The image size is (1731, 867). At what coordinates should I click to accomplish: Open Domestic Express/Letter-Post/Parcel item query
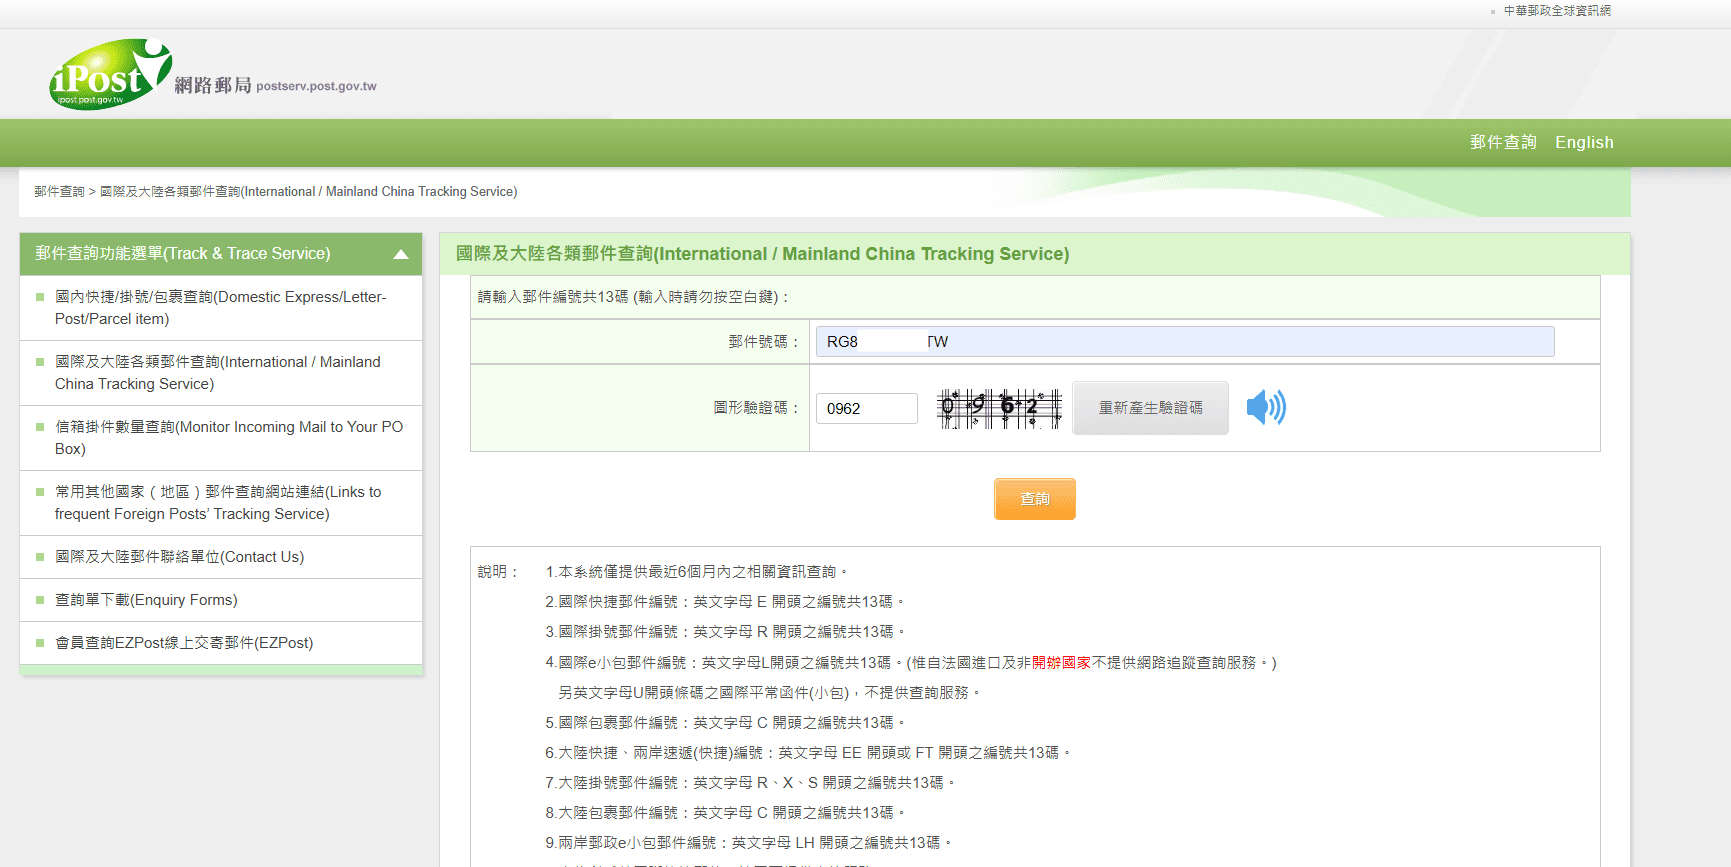(x=220, y=308)
